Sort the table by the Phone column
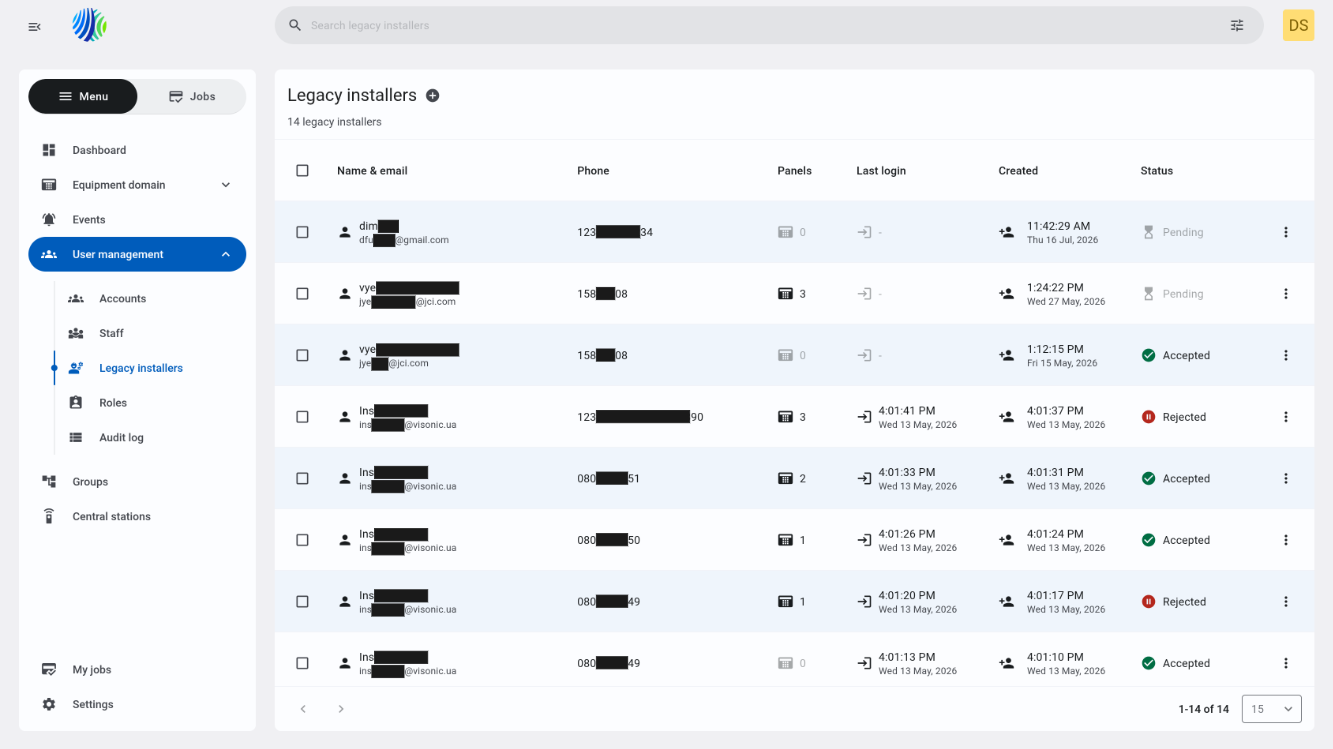1333x749 pixels. 593,171
